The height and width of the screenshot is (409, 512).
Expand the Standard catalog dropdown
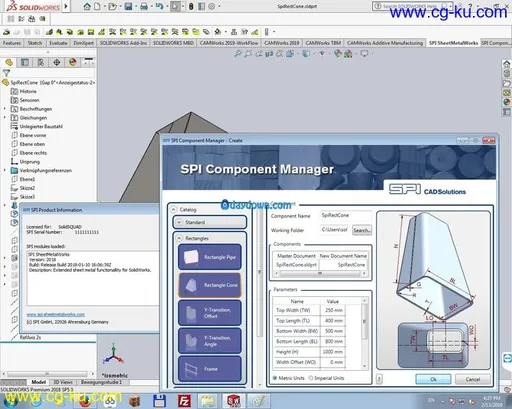179,222
